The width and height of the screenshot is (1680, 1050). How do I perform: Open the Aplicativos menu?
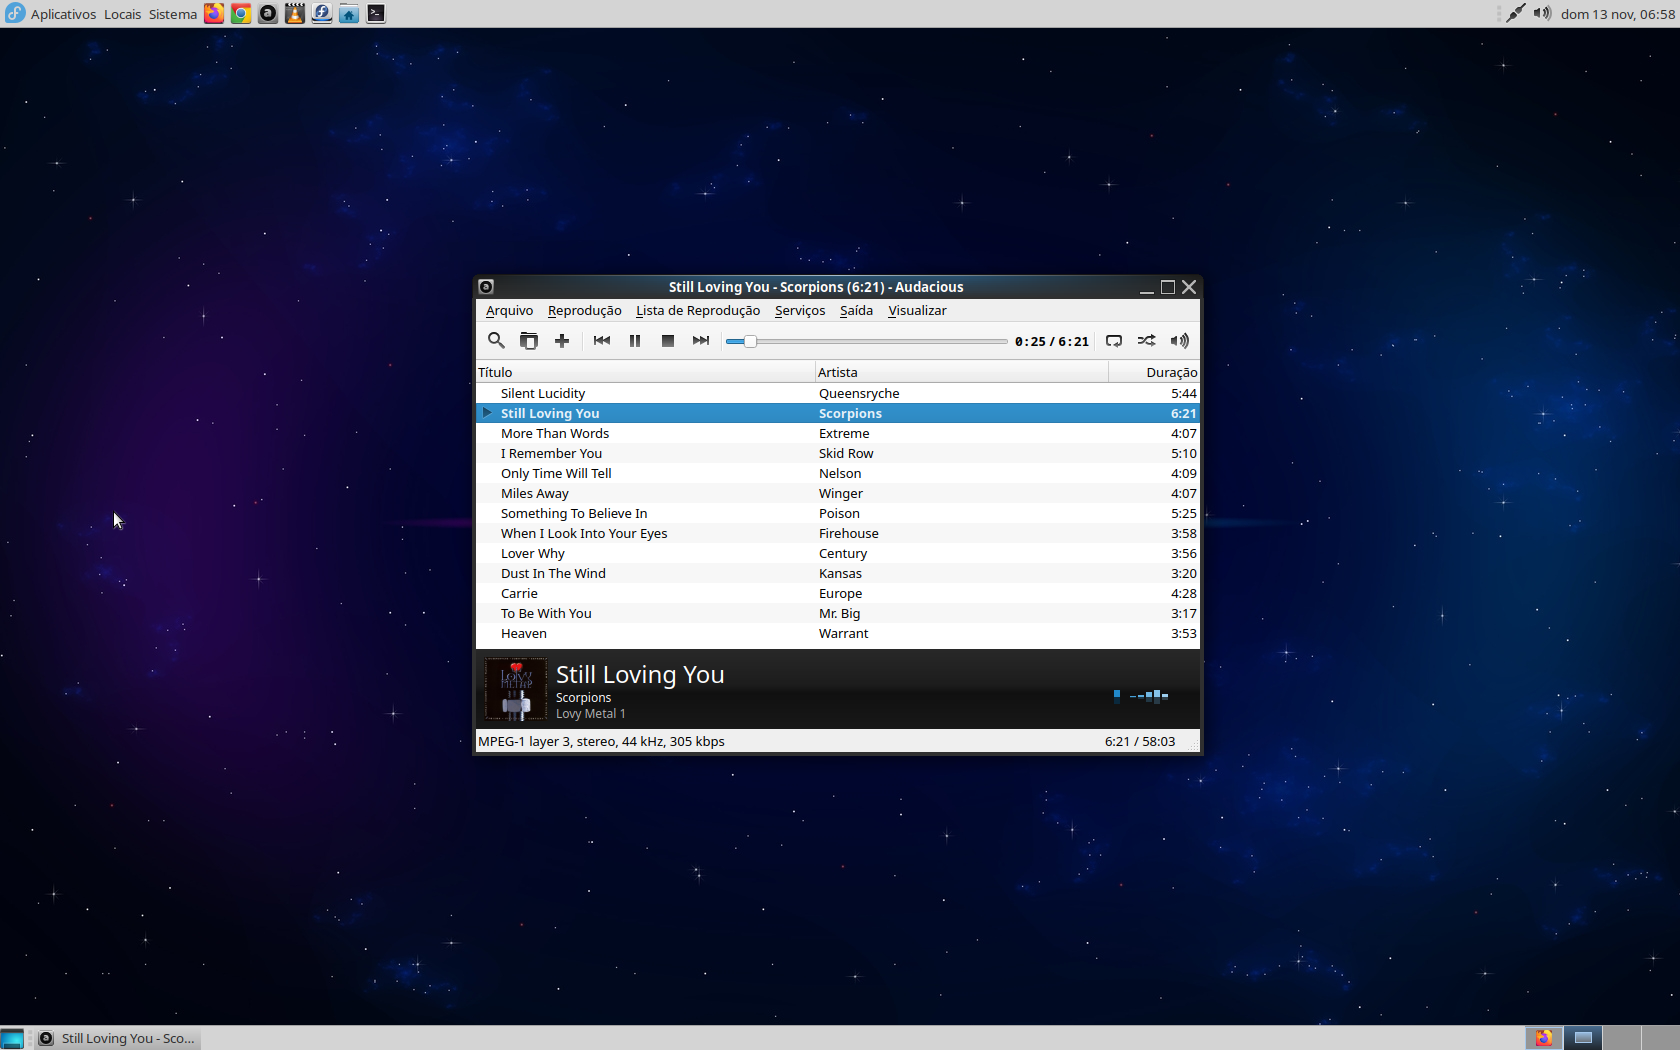[64, 14]
